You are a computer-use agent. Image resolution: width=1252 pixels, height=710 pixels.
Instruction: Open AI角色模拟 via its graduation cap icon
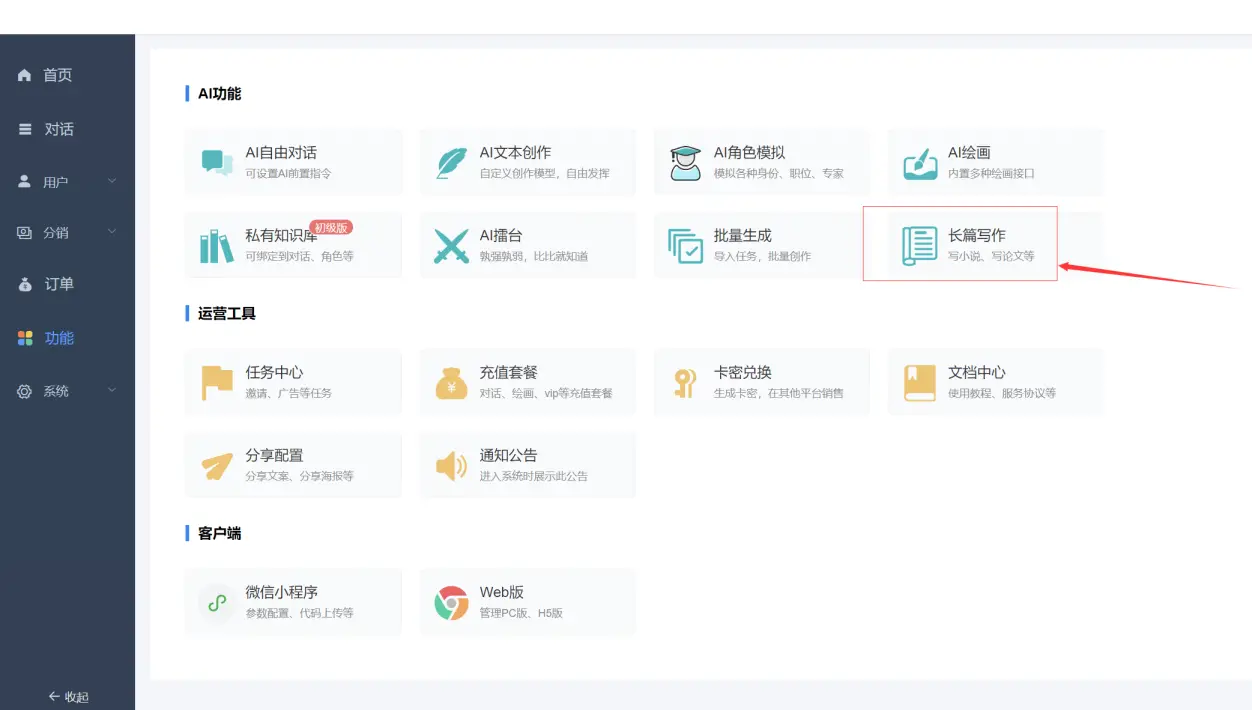pyautogui.click(x=684, y=161)
